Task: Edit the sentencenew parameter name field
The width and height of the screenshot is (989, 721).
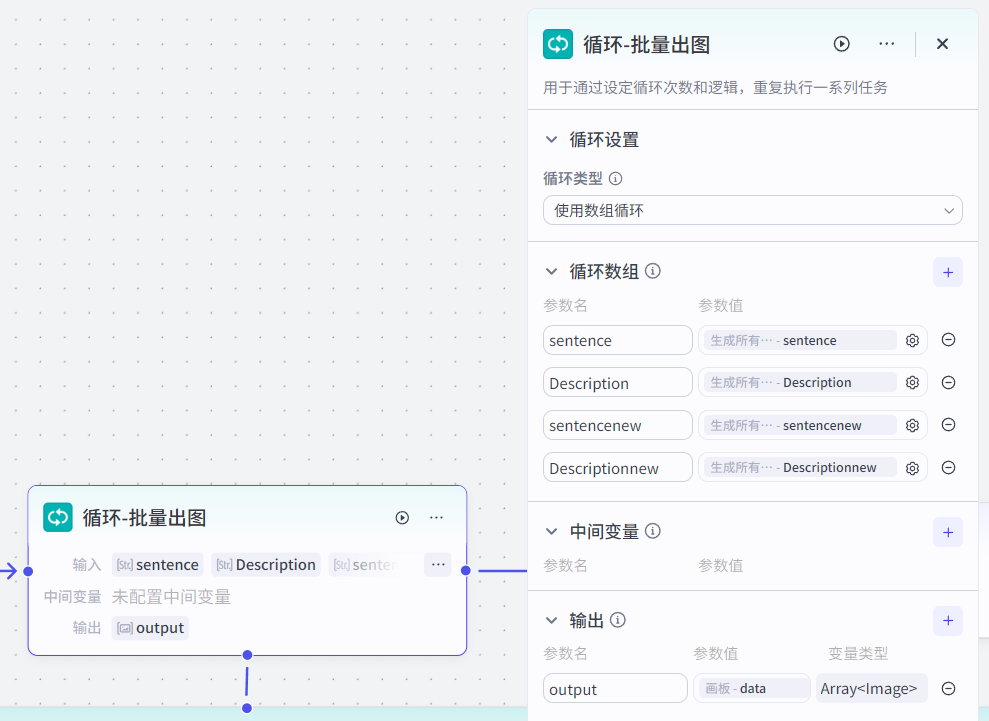Action: 617,425
